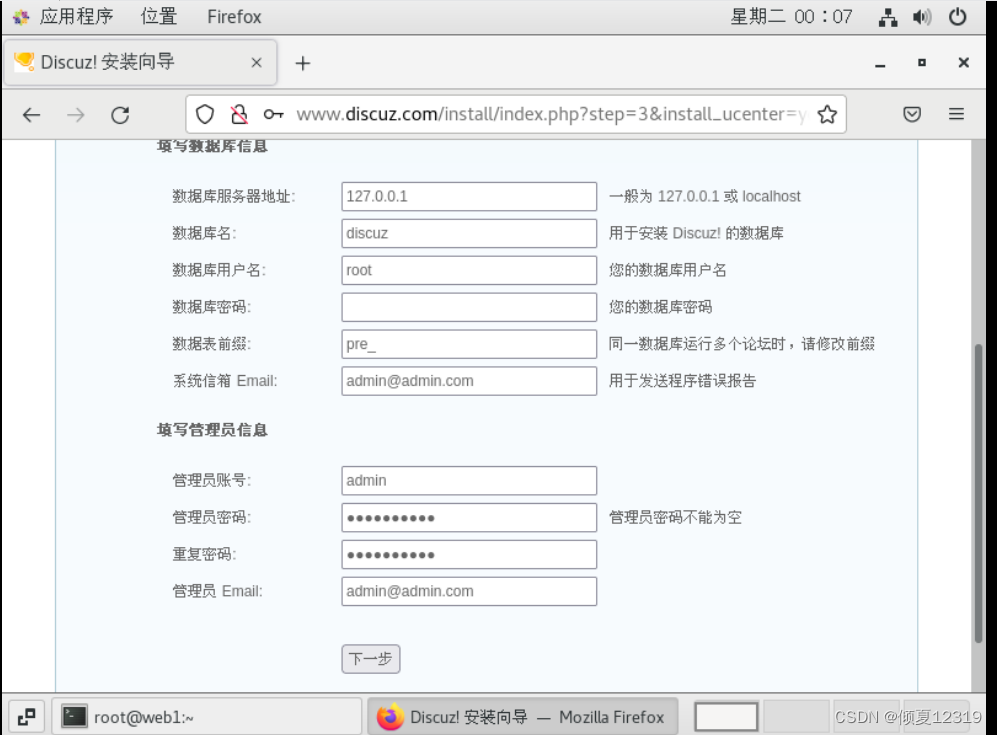
Task: Open the Firefox application menu in top bar
Action: [234, 17]
